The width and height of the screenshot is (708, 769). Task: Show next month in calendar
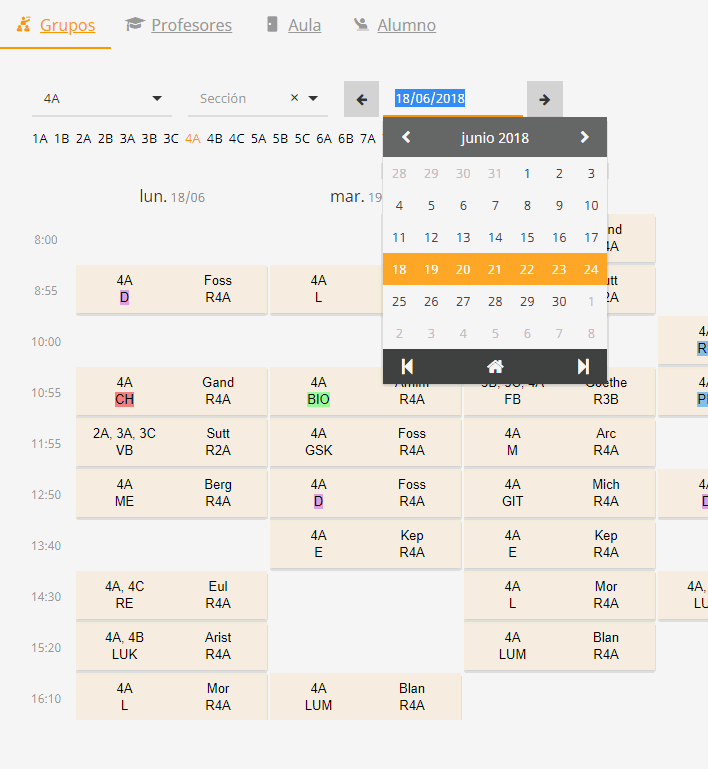[584, 137]
